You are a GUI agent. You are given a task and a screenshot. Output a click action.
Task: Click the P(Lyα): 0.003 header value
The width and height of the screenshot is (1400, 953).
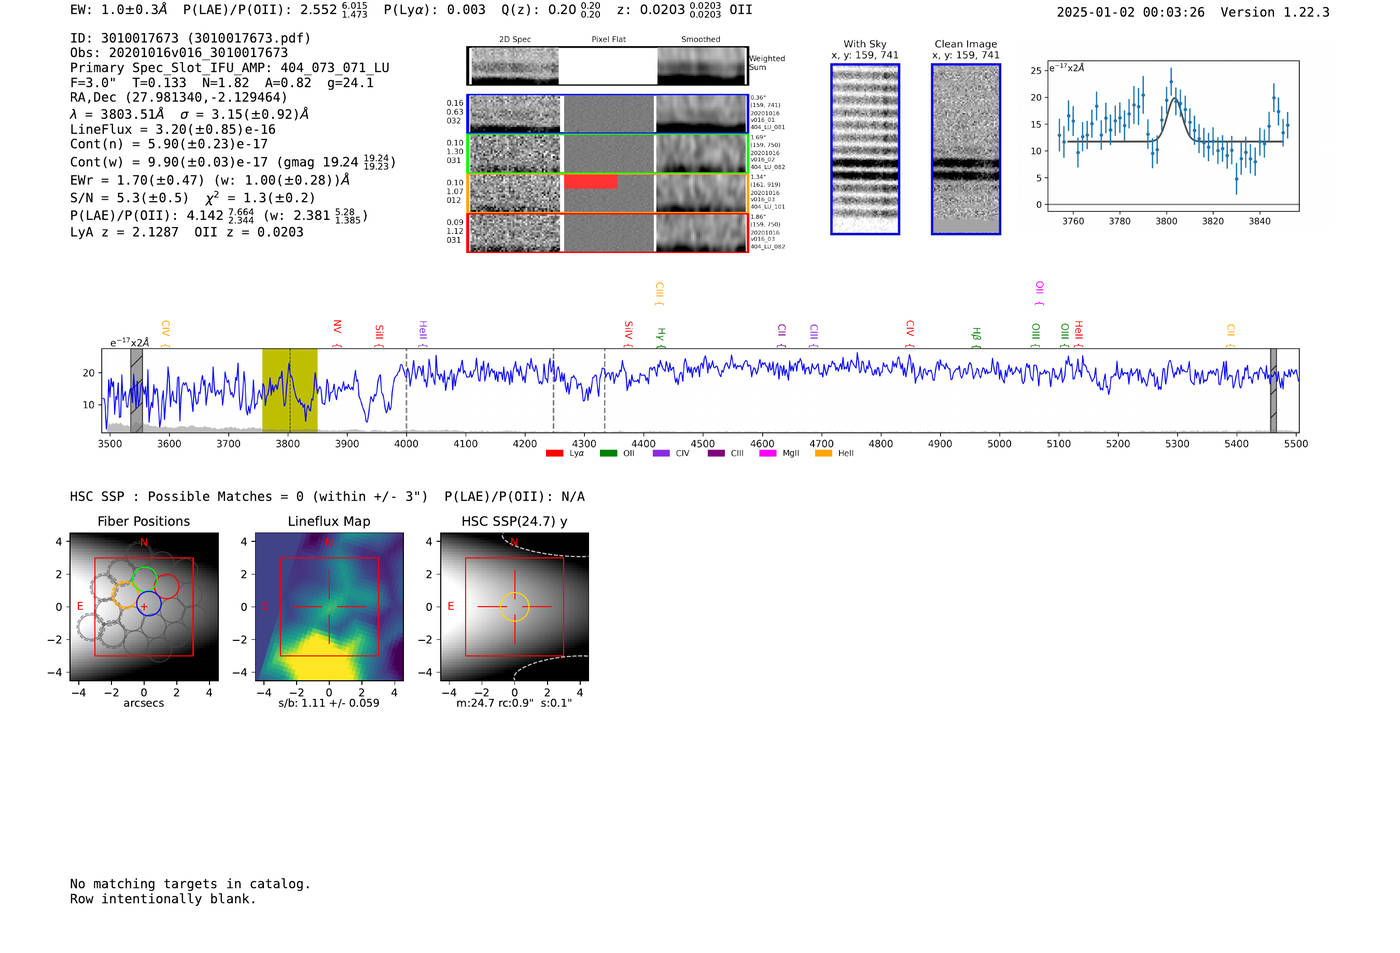coord(435,9)
